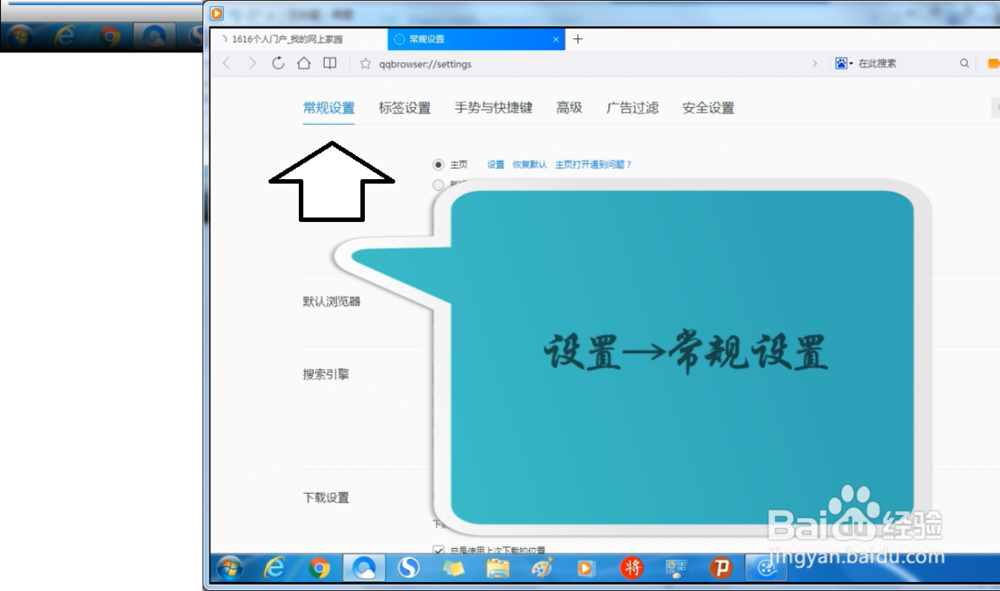The image size is (1000, 591).
Task: Click the browser forward arrow
Action: click(253, 63)
